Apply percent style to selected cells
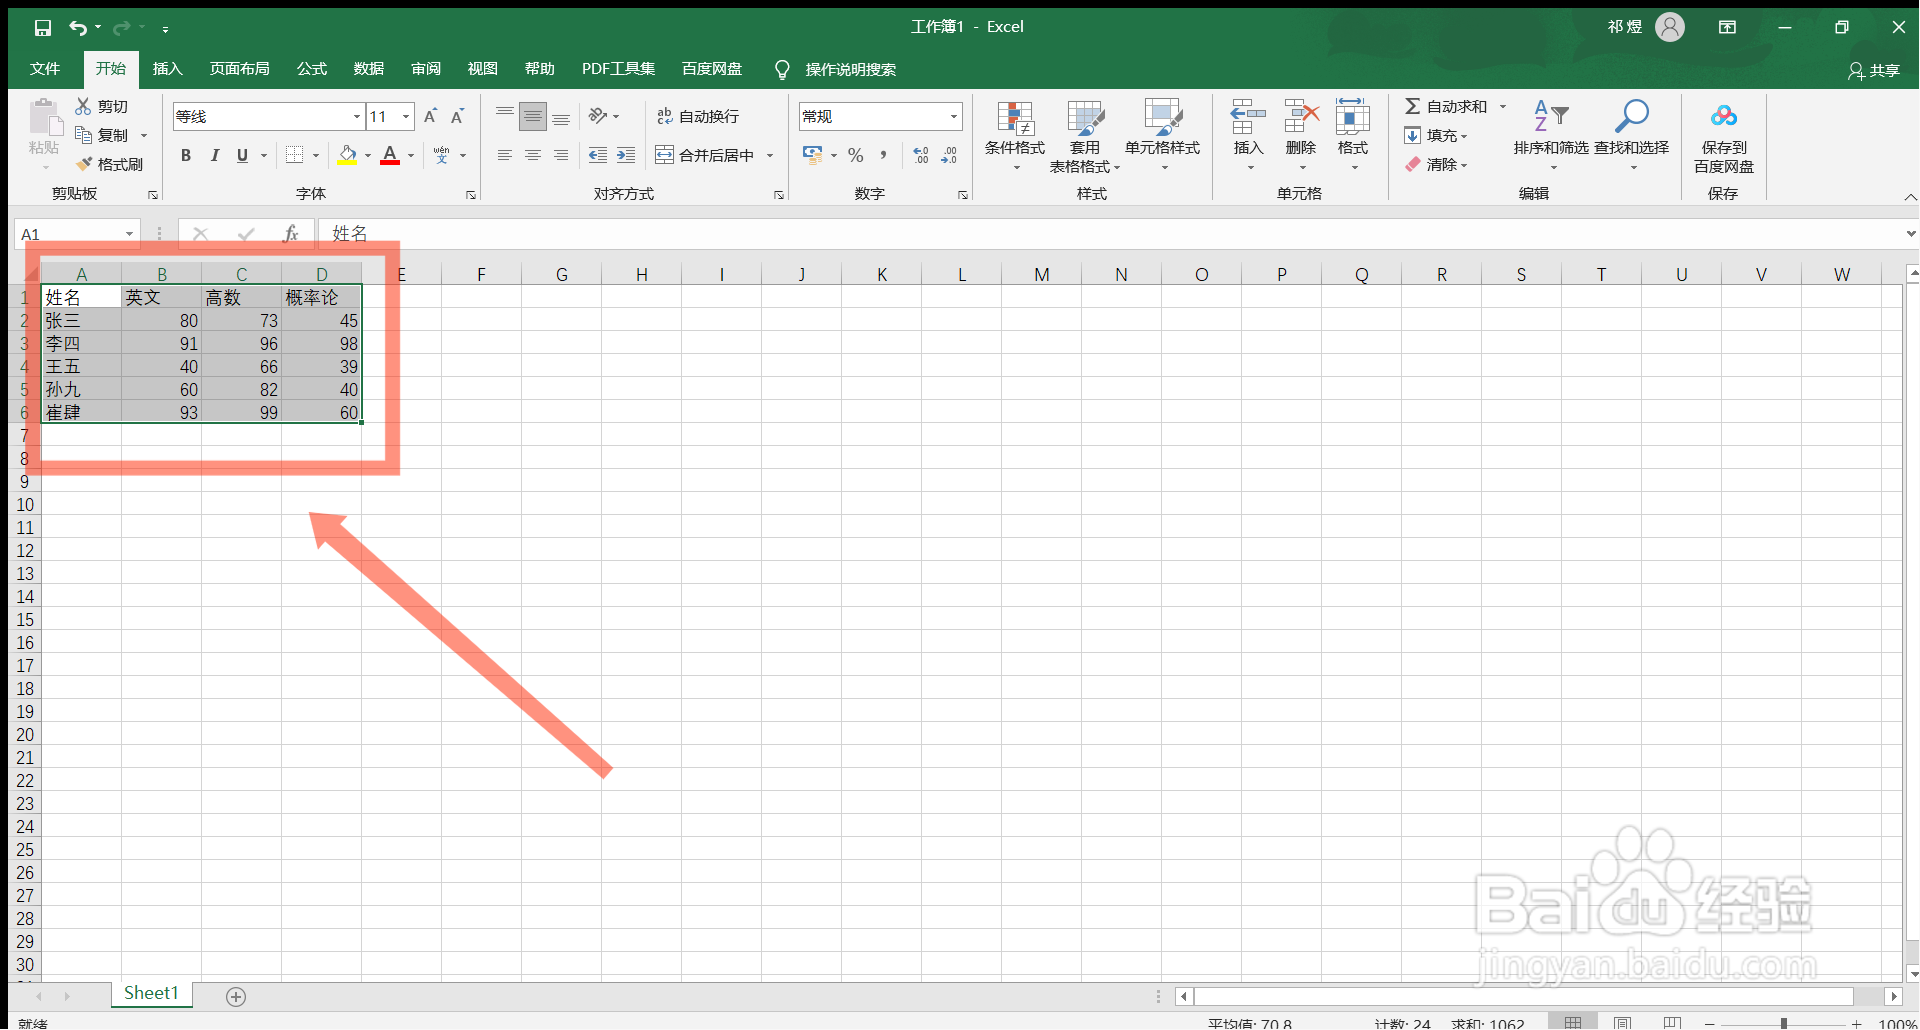The height and width of the screenshot is (1030, 1920). [856, 155]
